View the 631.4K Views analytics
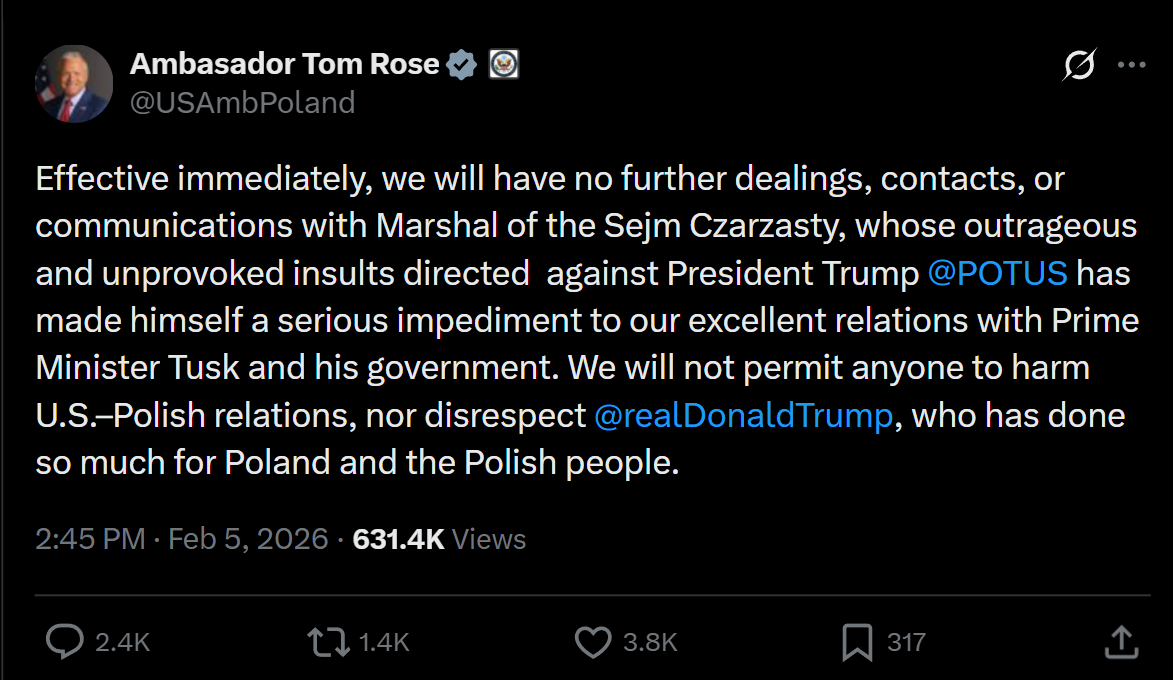The height and width of the screenshot is (680, 1173). tap(439, 539)
